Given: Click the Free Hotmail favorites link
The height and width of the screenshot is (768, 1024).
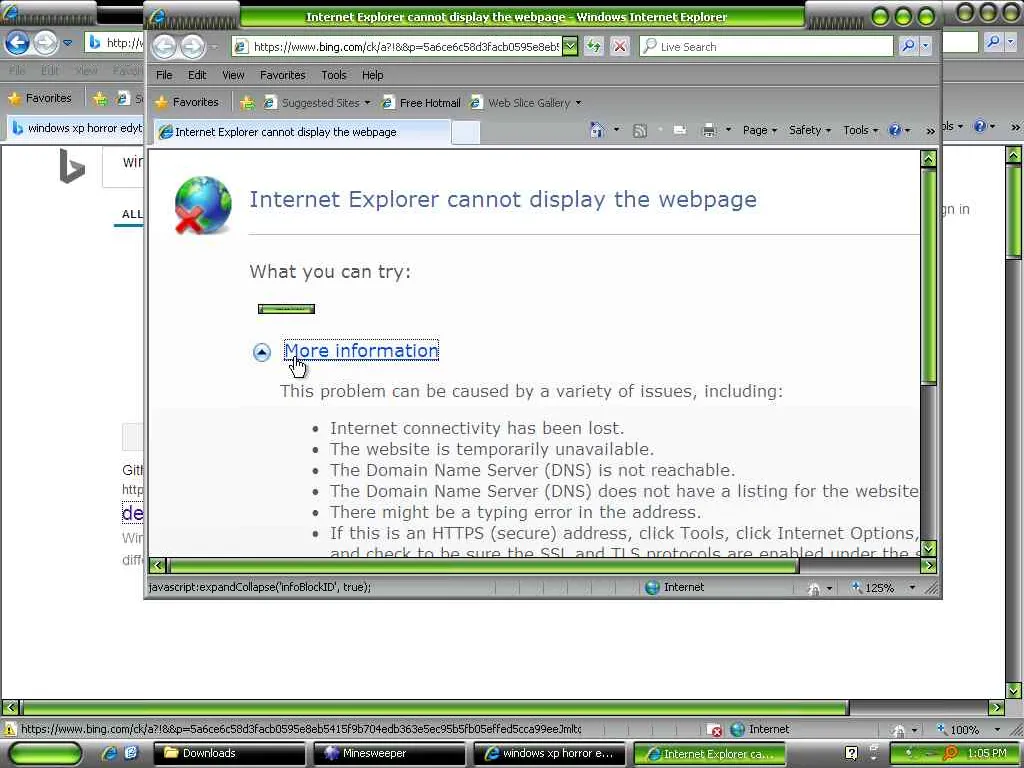Looking at the screenshot, I should coord(421,103).
